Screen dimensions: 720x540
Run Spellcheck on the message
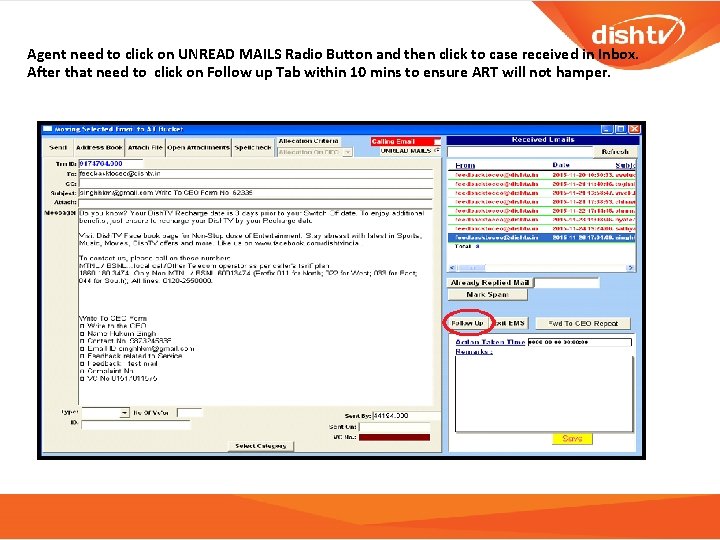pos(253,147)
